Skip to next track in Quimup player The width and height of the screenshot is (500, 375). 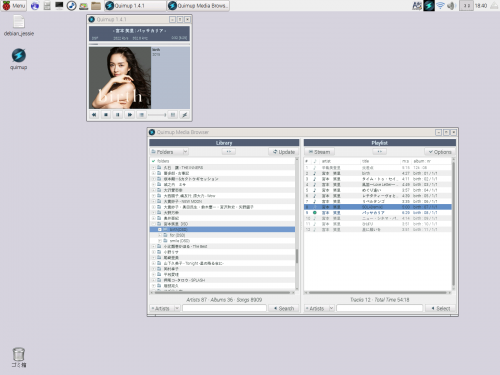click(x=130, y=115)
